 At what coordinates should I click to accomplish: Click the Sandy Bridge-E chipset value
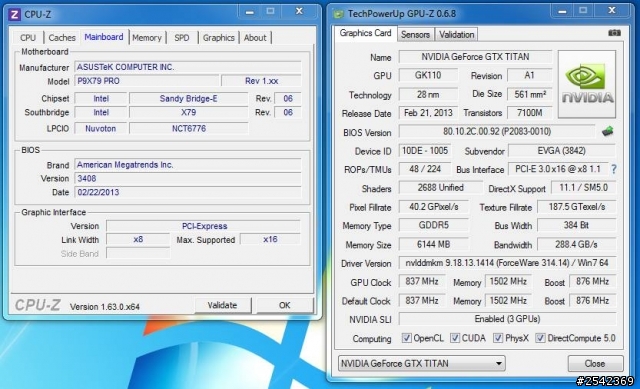pyautogui.click(x=189, y=98)
